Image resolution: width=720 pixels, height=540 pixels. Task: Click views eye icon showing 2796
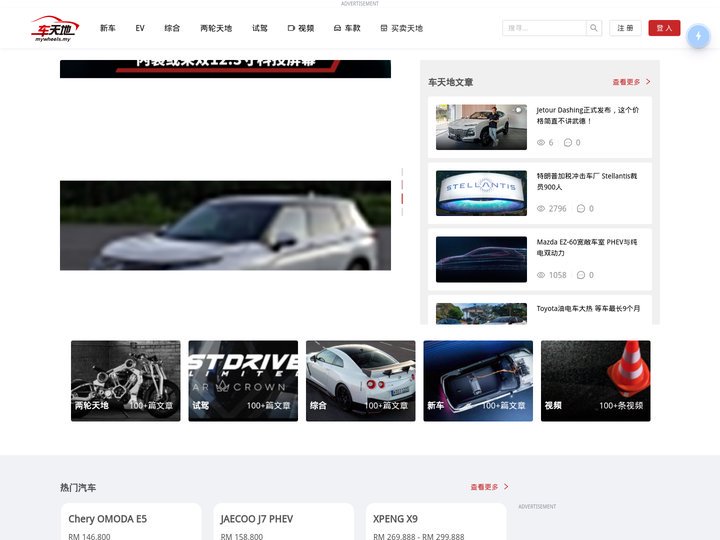coord(541,208)
